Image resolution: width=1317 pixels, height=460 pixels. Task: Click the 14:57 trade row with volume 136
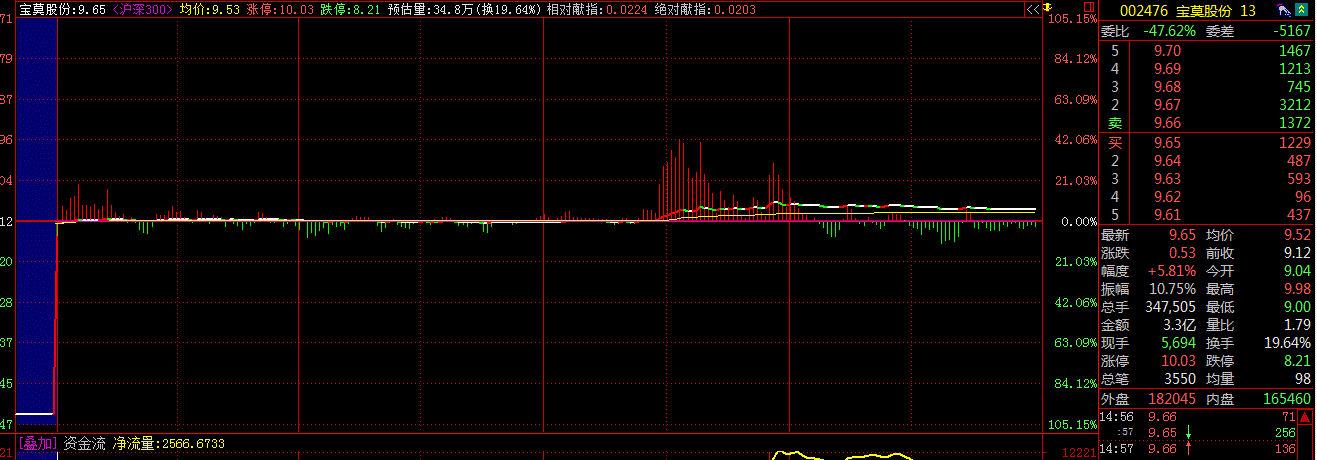[x=1198, y=448]
